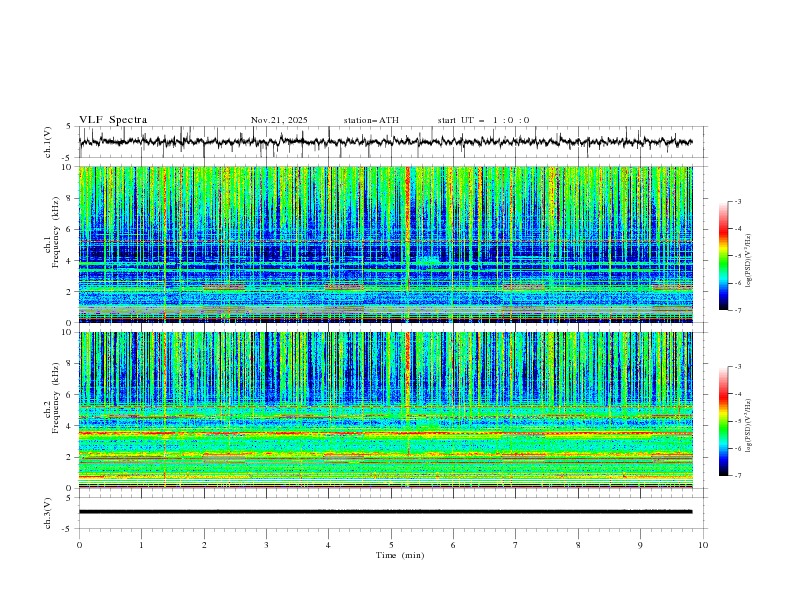Click the "-5" tick on upper colorbar
Viewport: 792px width, 612px height.
tap(738, 256)
